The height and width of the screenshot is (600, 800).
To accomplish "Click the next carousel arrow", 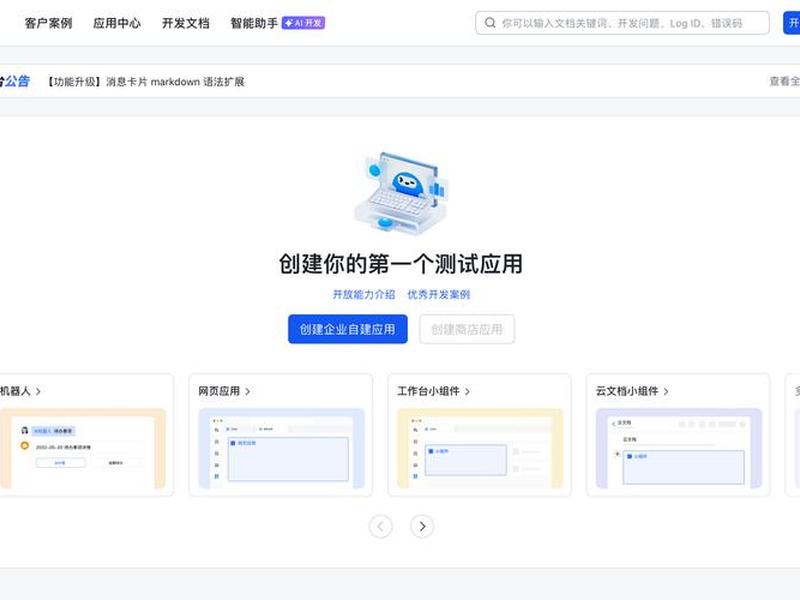I will point(422,527).
